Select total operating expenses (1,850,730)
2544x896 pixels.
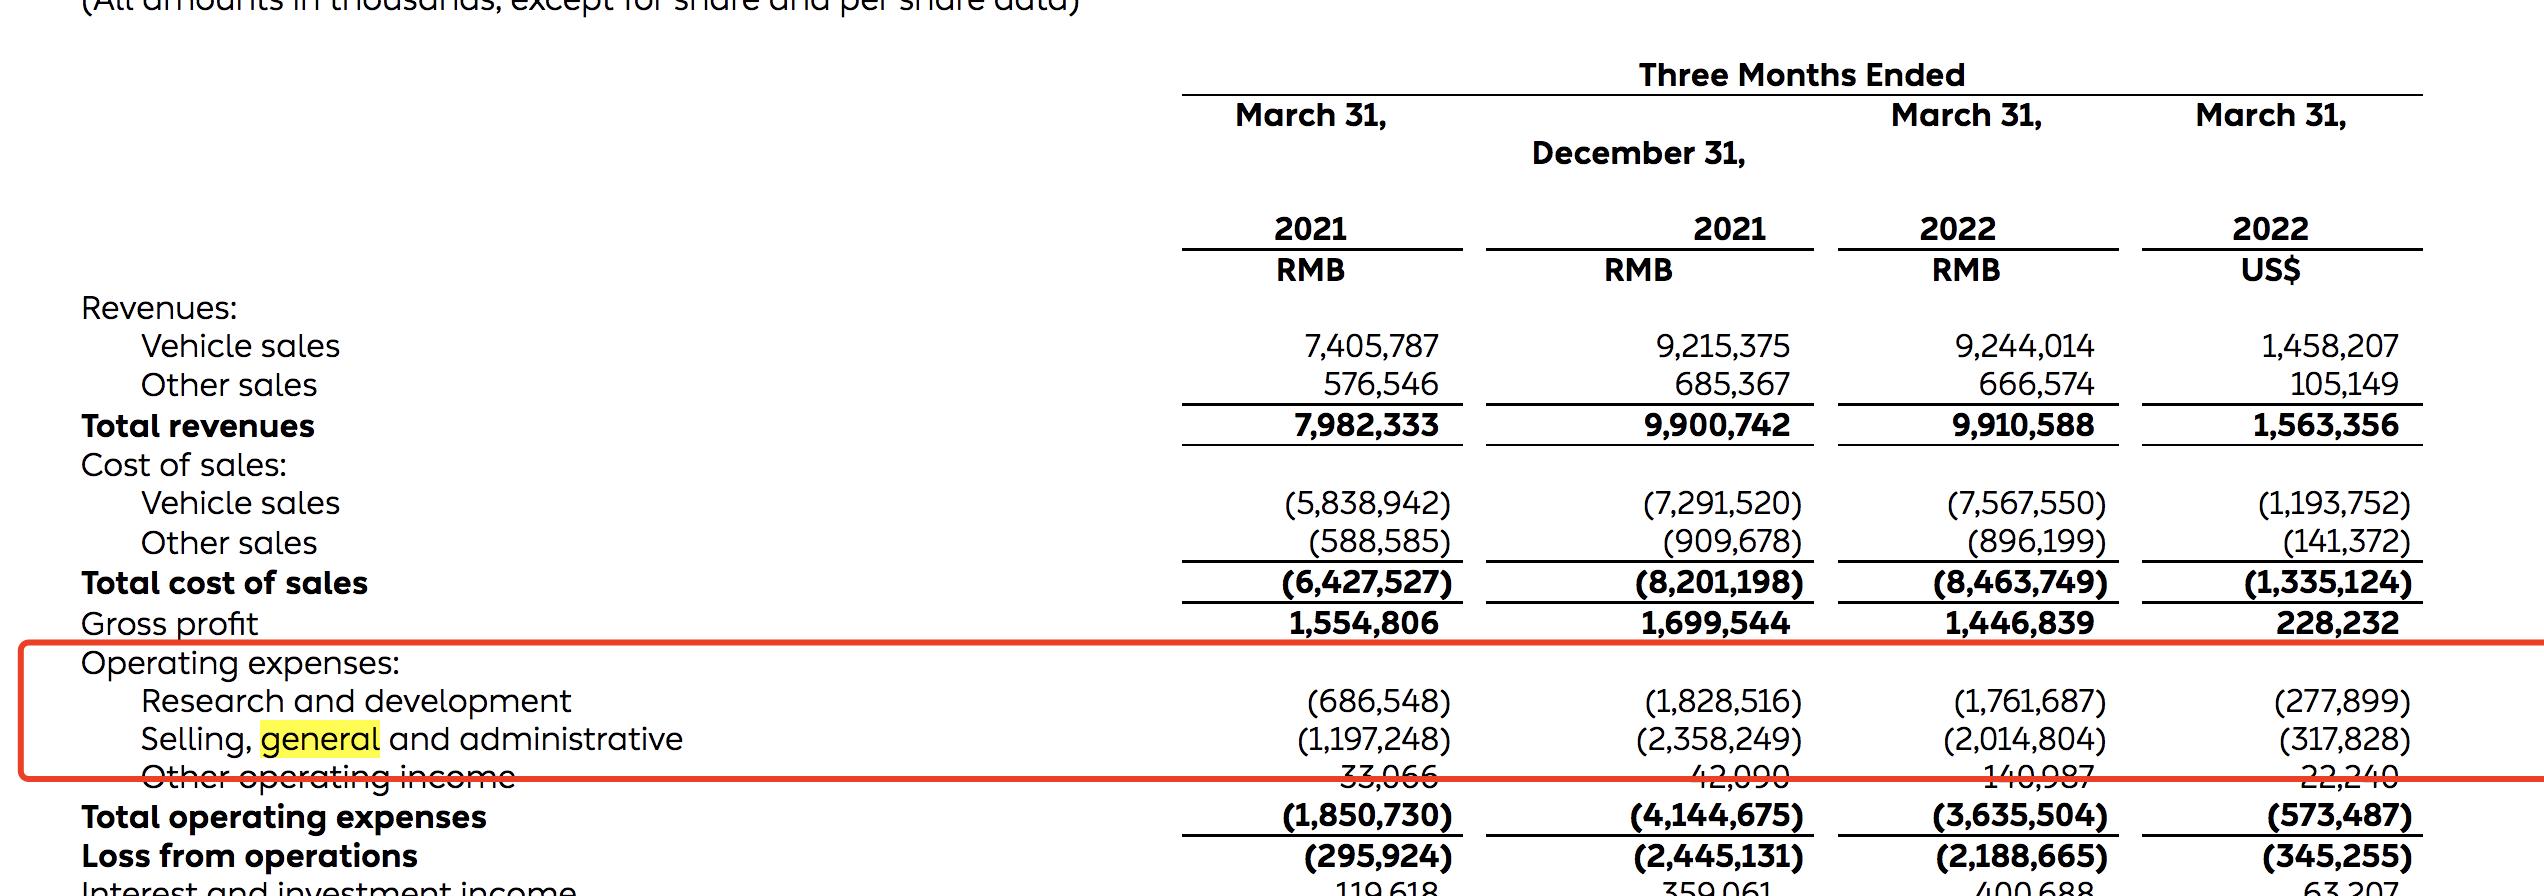click(x=1367, y=816)
